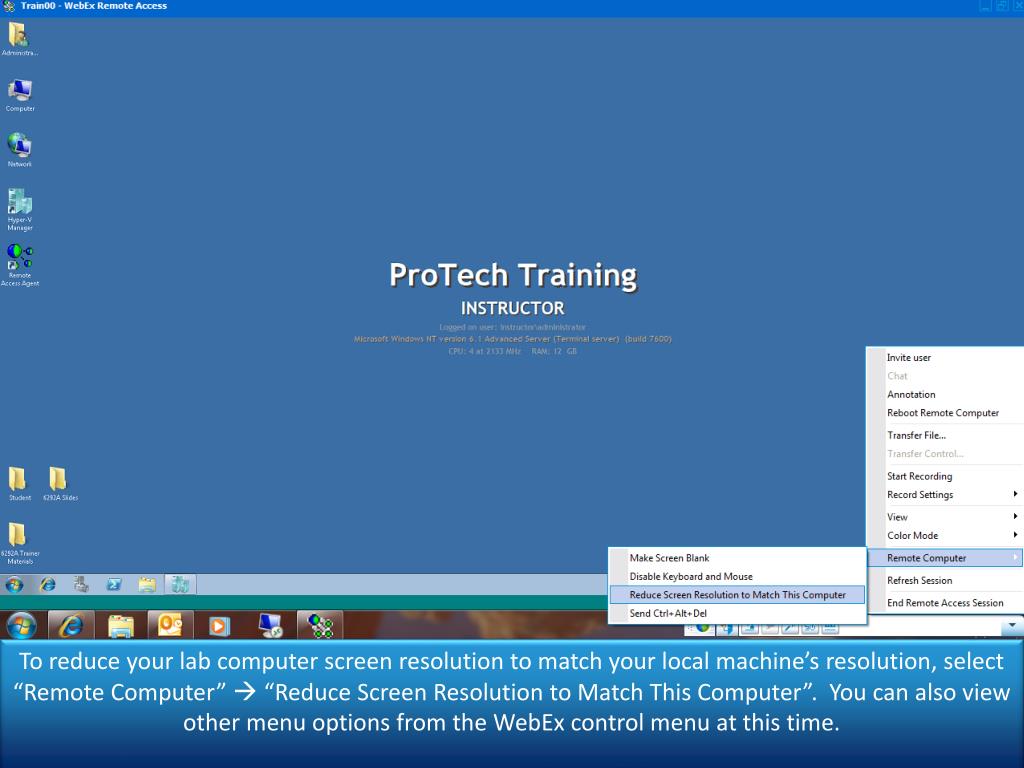The width and height of the screenshot is (1024, 768).
Task: Open File Explorer from the local taskbar
Action: pyautogui.click(x=121, y=626)
